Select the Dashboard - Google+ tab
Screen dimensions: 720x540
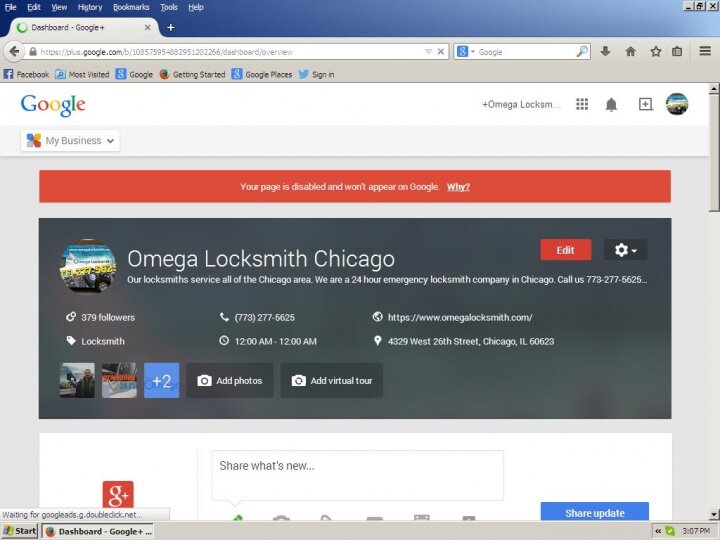(83, 28)
